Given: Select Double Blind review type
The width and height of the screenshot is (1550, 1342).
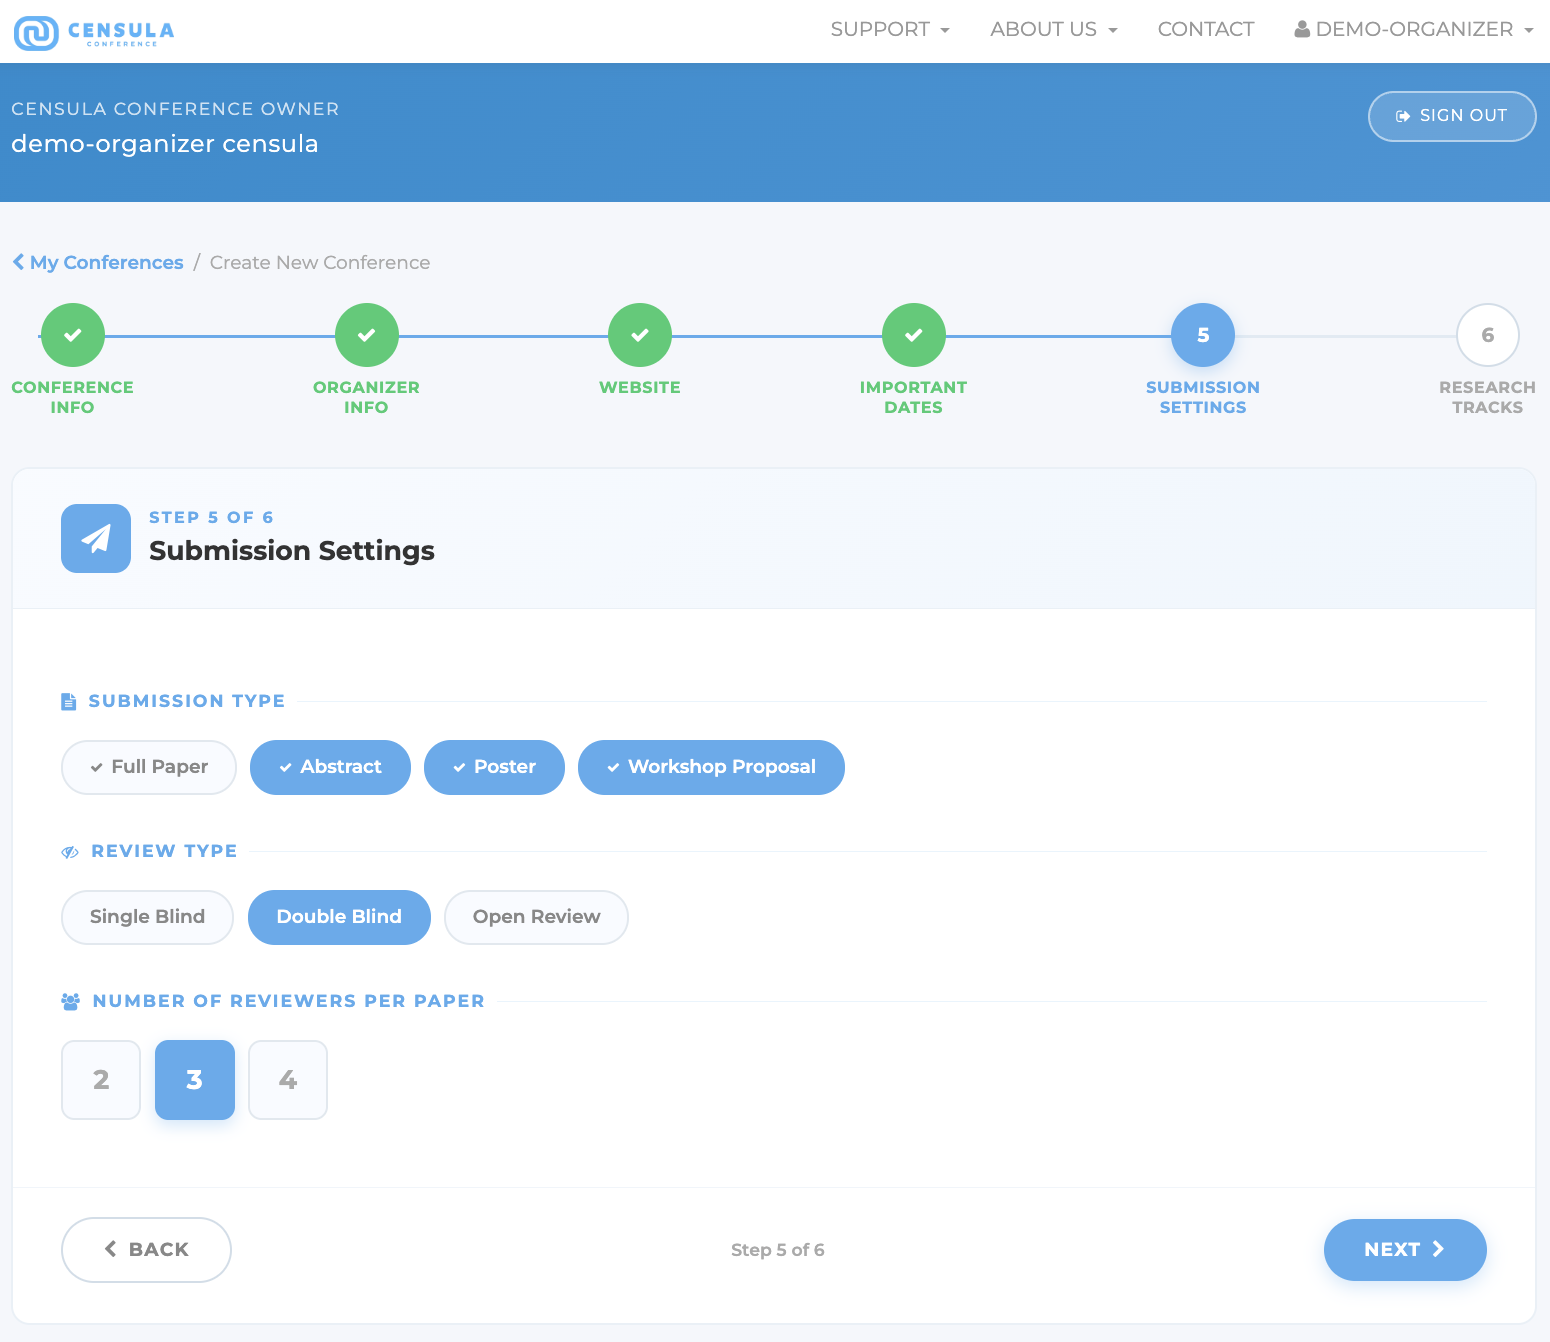Looking at the screenshot, I should pyautogui.click(x=339, y=917).
